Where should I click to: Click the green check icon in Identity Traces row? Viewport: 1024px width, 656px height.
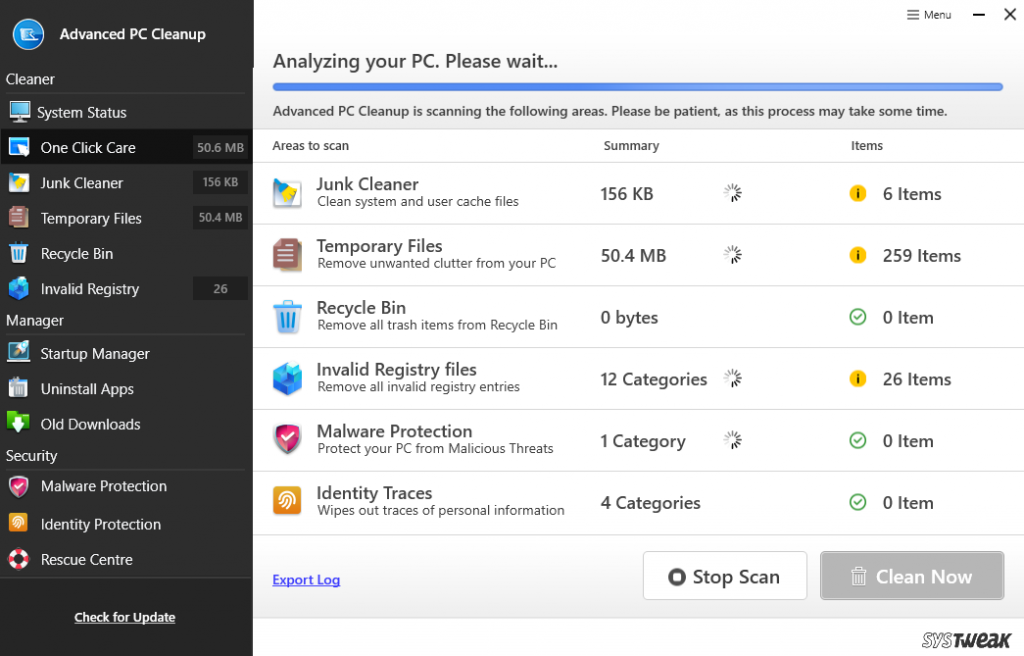(857, 502)
